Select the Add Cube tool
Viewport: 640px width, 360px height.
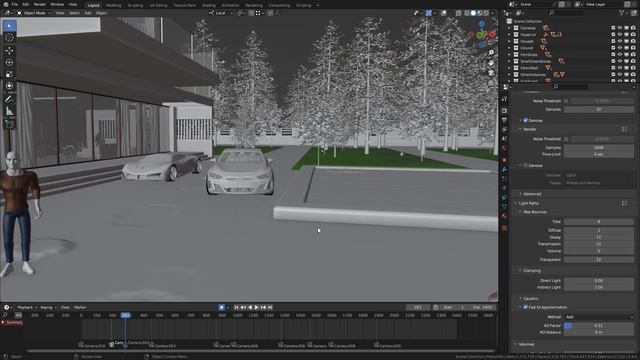coord(9,124)
